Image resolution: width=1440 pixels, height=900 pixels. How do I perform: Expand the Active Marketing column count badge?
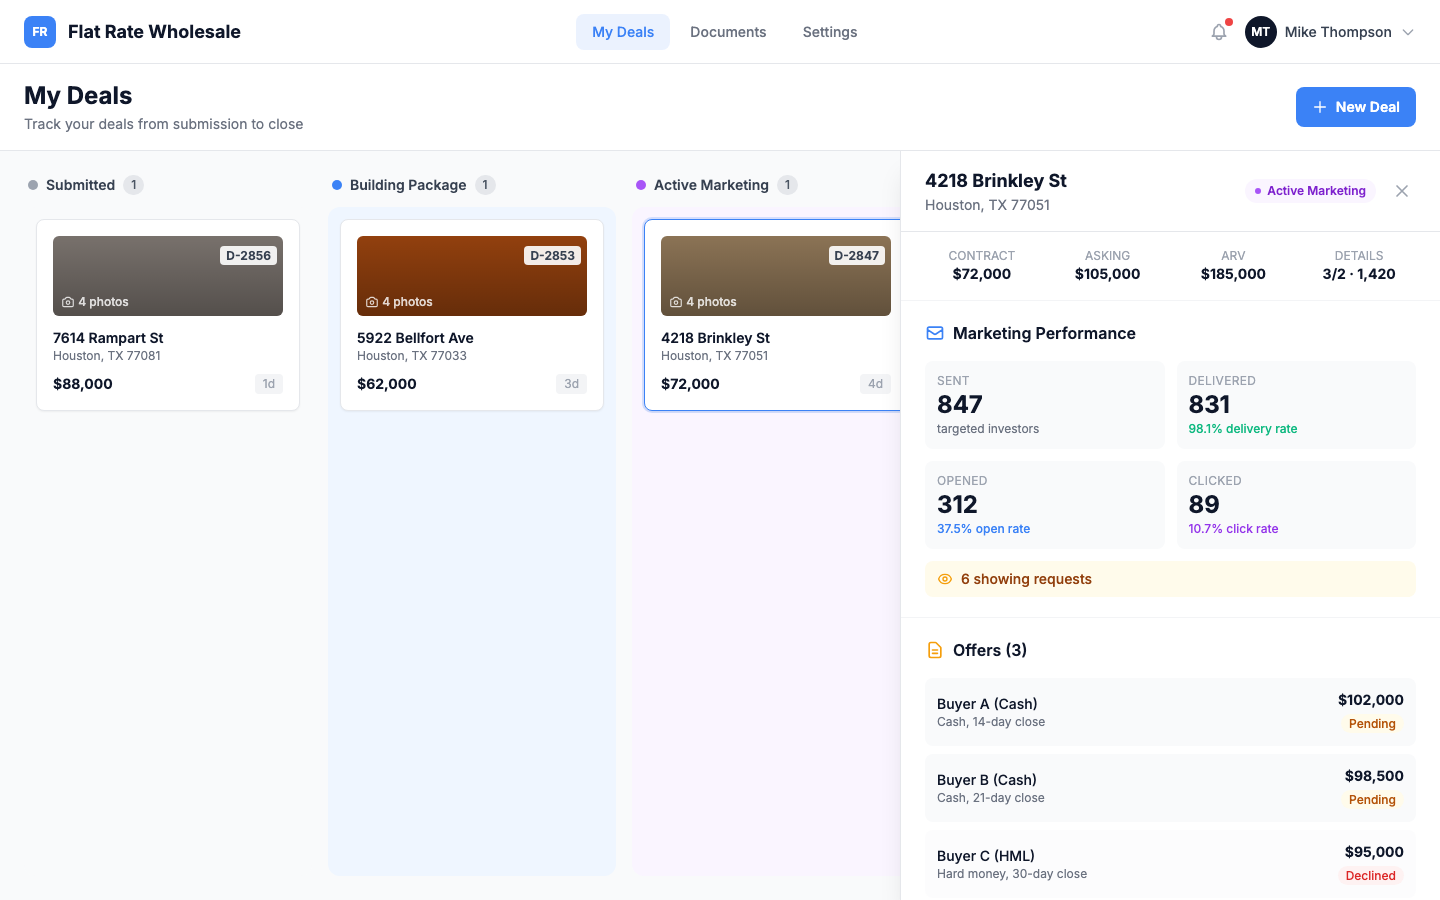(x=787, y=184)
